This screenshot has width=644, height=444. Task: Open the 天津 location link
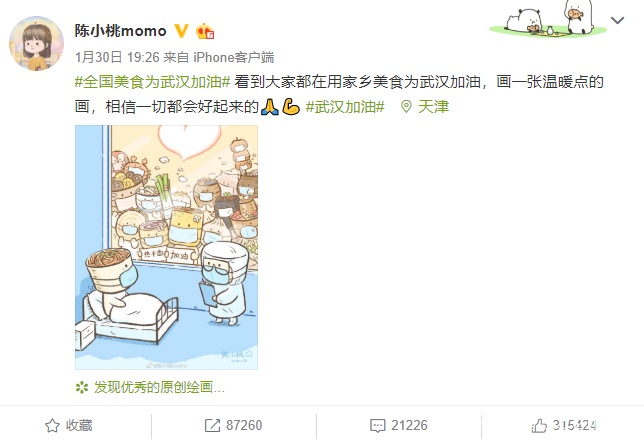tap(433, 107)
